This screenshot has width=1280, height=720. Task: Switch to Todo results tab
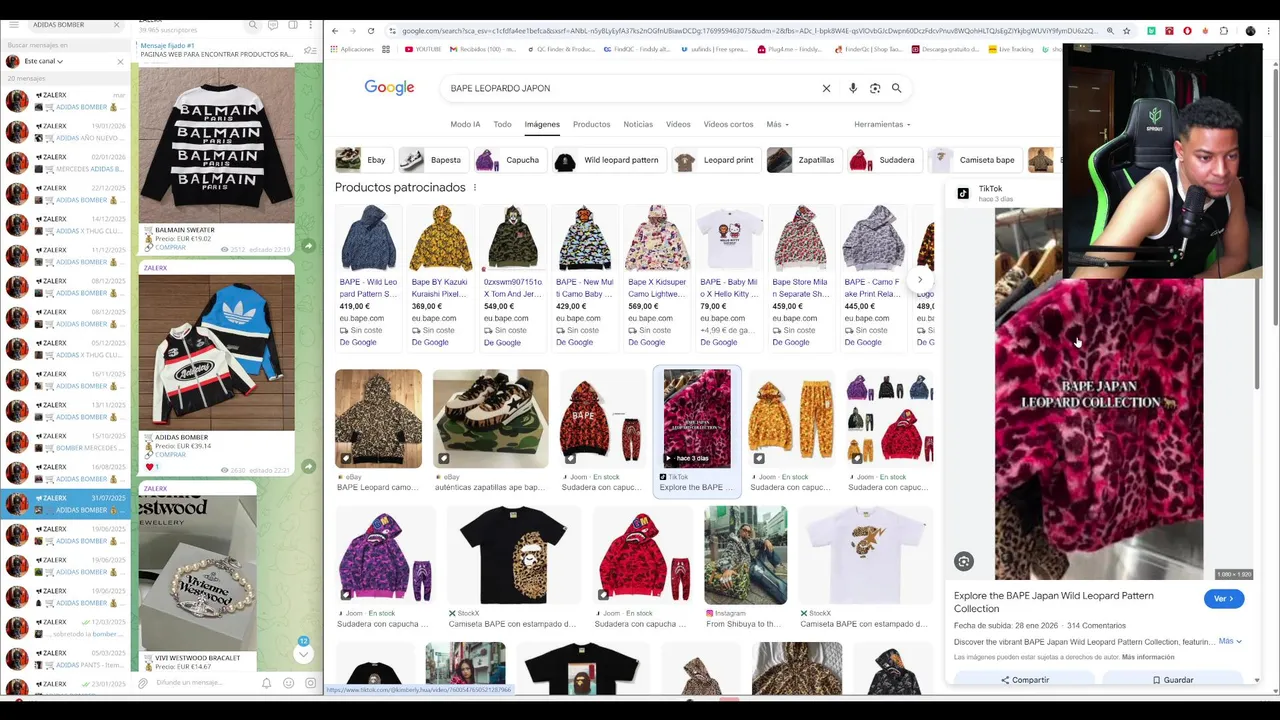(502, 124)
